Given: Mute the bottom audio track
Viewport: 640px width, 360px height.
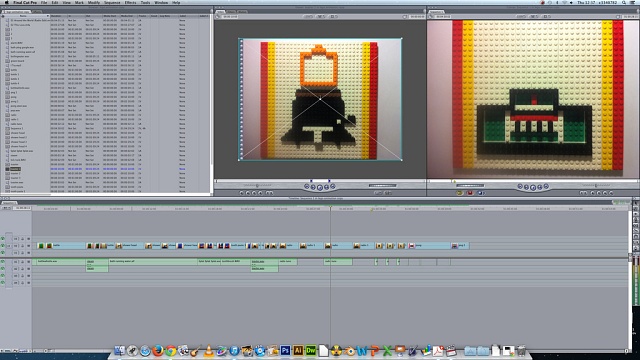Looking at the screenshot, I should tap(3, 282).
